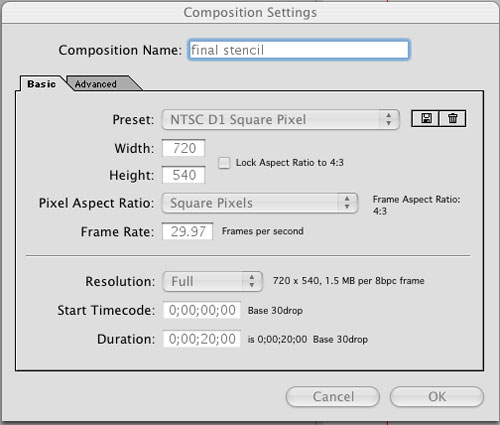Select the Basic tab

tap(41, 83)
